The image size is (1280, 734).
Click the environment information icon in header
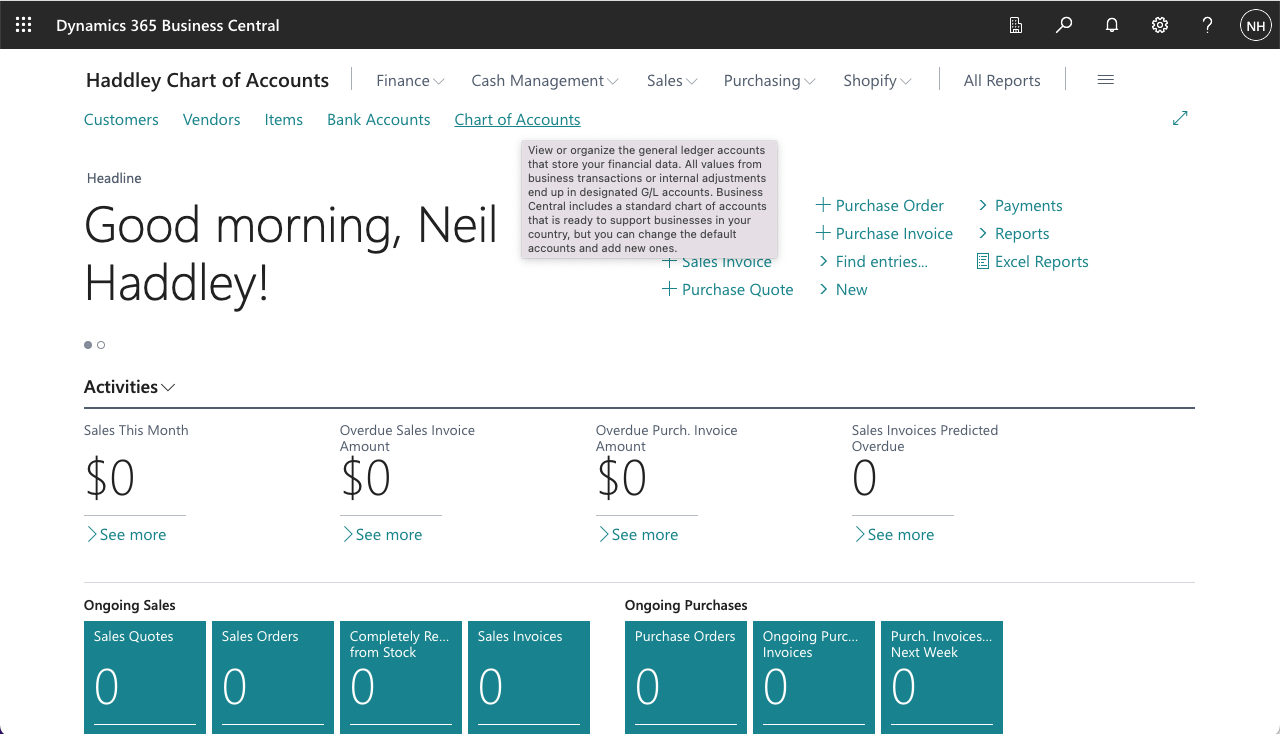click(1016, 25)
